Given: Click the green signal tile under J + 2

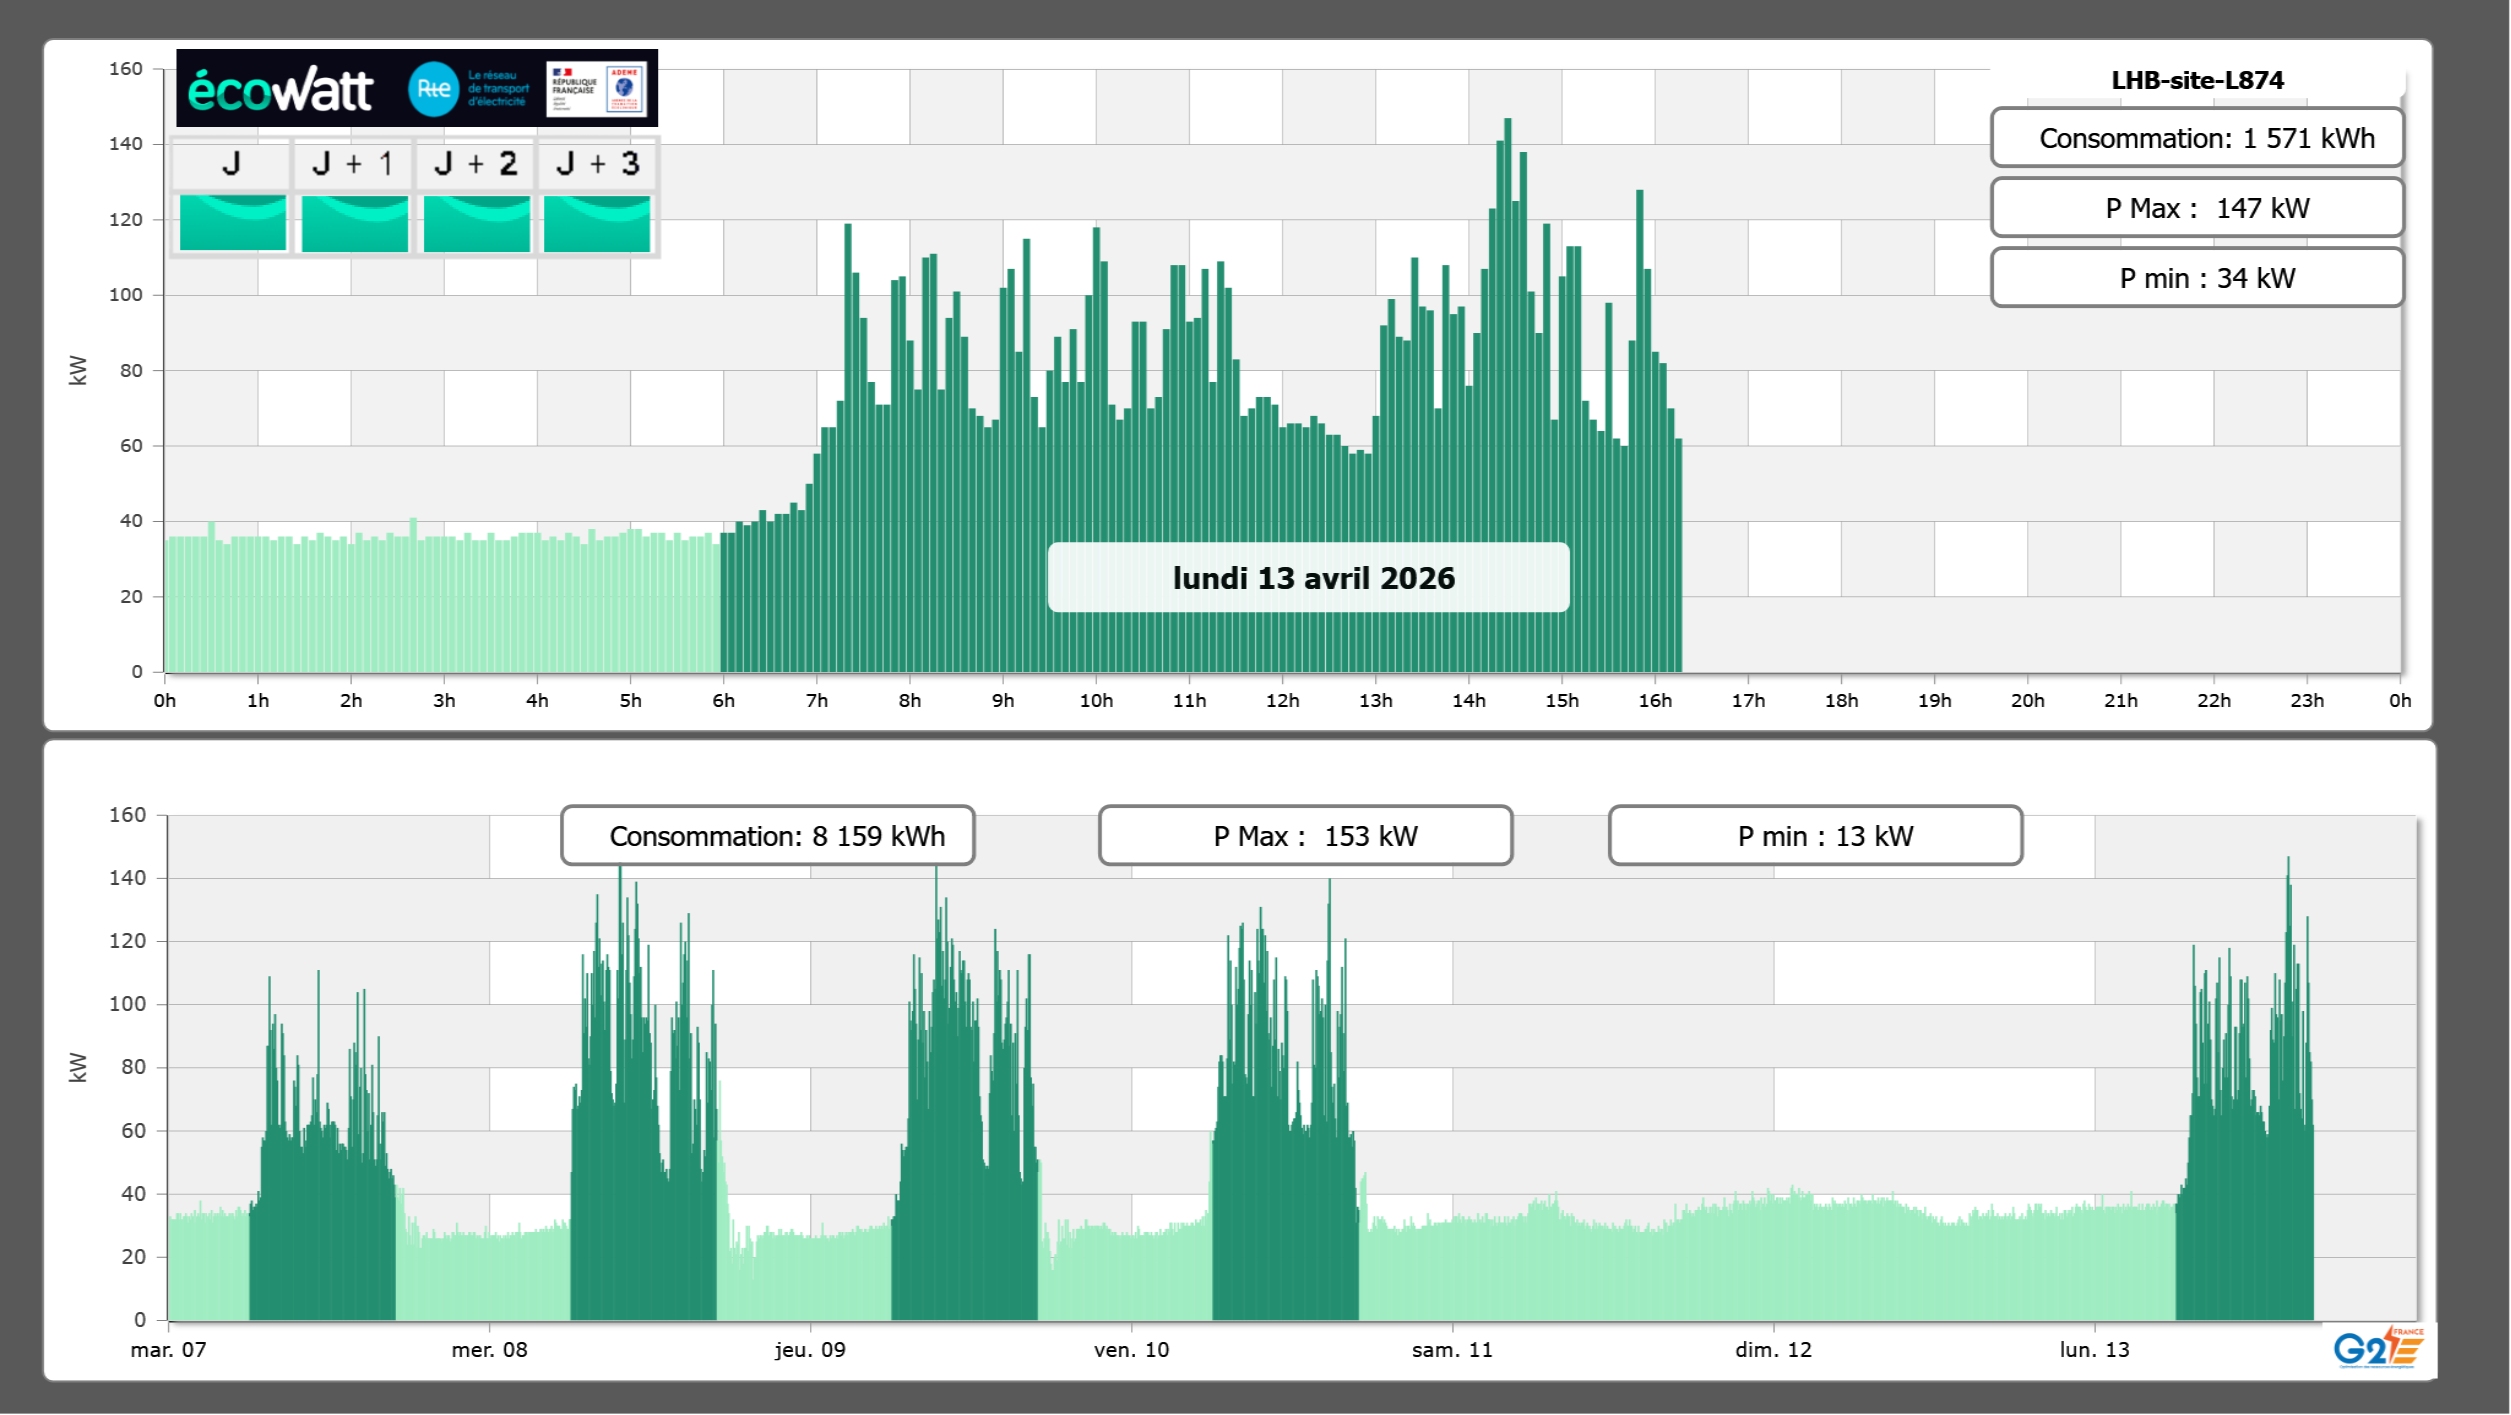Looking at the screenshot, I should coord(477,222).
